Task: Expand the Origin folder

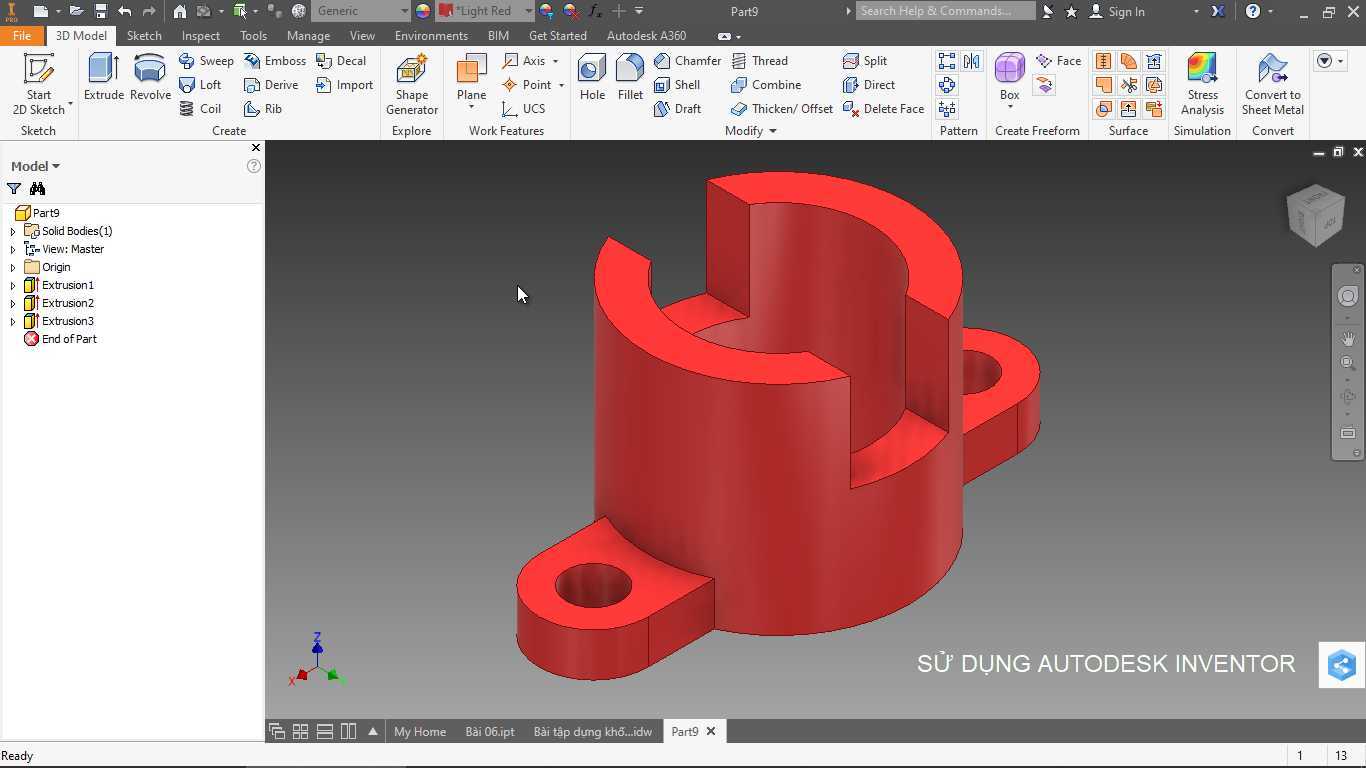Action: point(13,267)
